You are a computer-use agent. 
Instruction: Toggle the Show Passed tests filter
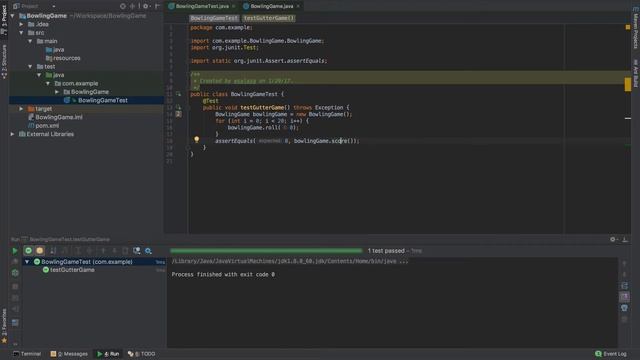click(x=28, y=251)
